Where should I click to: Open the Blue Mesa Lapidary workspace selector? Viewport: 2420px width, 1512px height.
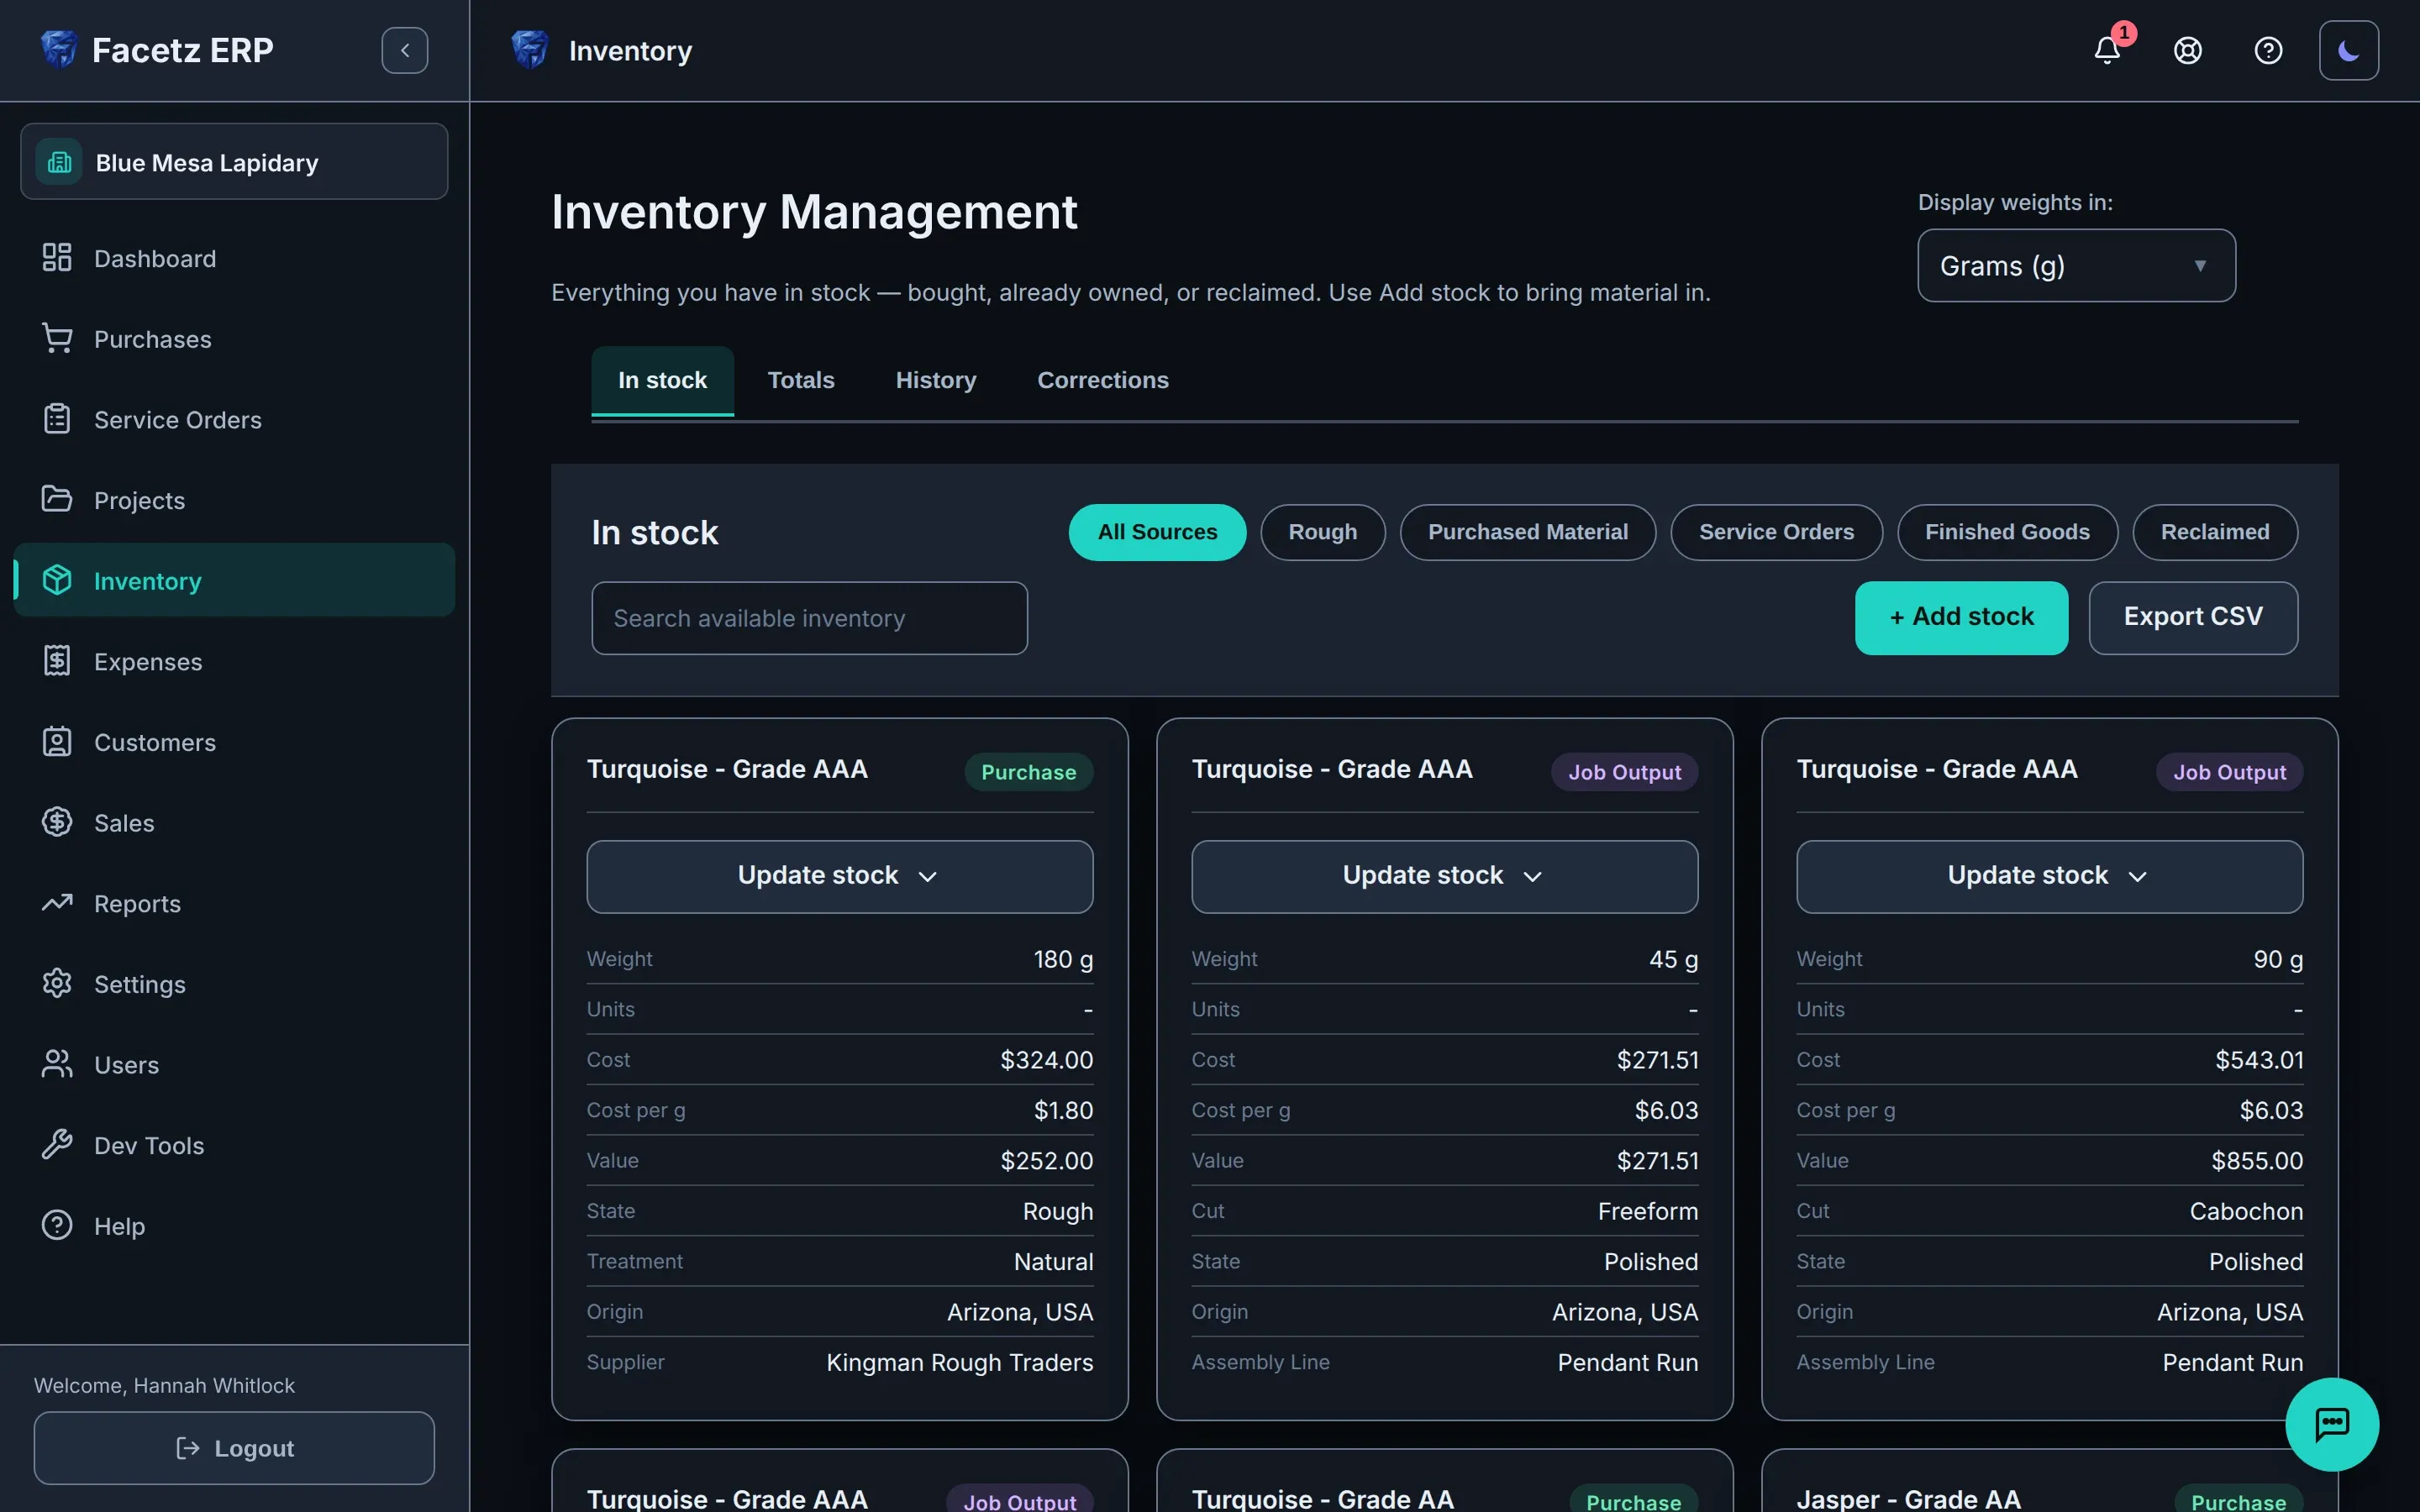(234, 162)
